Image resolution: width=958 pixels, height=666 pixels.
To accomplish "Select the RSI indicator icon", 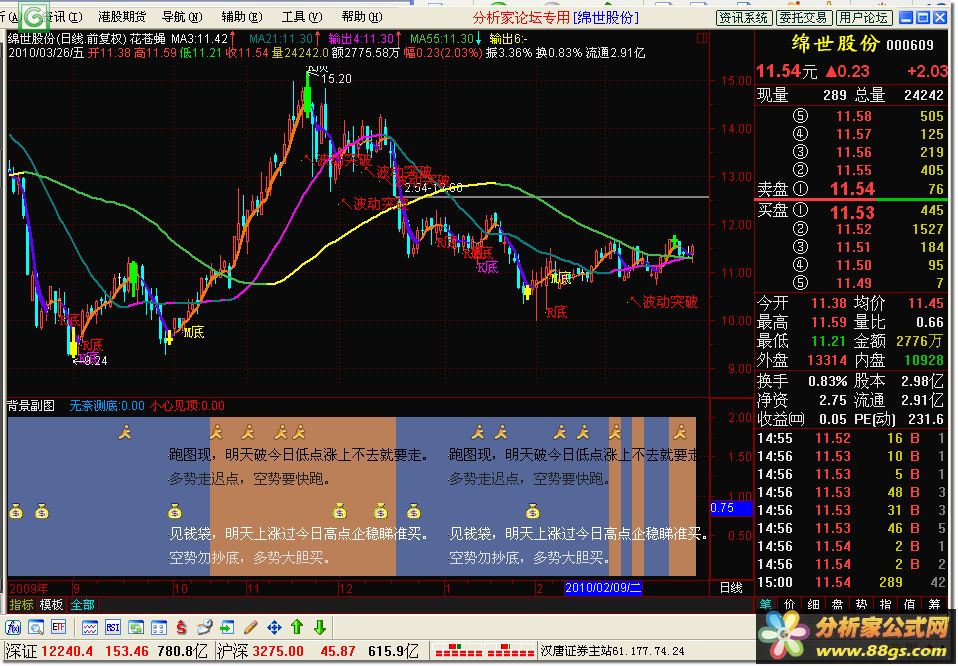I will [112, 628].
